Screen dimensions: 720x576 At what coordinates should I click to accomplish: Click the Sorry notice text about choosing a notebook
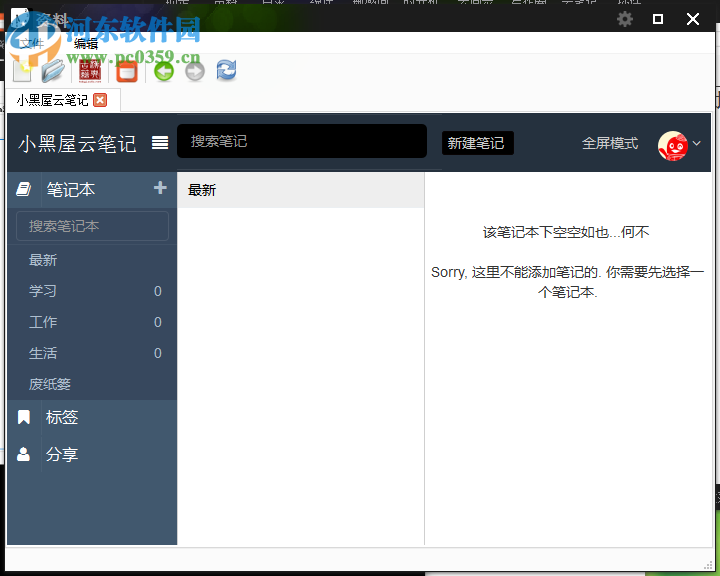pos(568,282)
